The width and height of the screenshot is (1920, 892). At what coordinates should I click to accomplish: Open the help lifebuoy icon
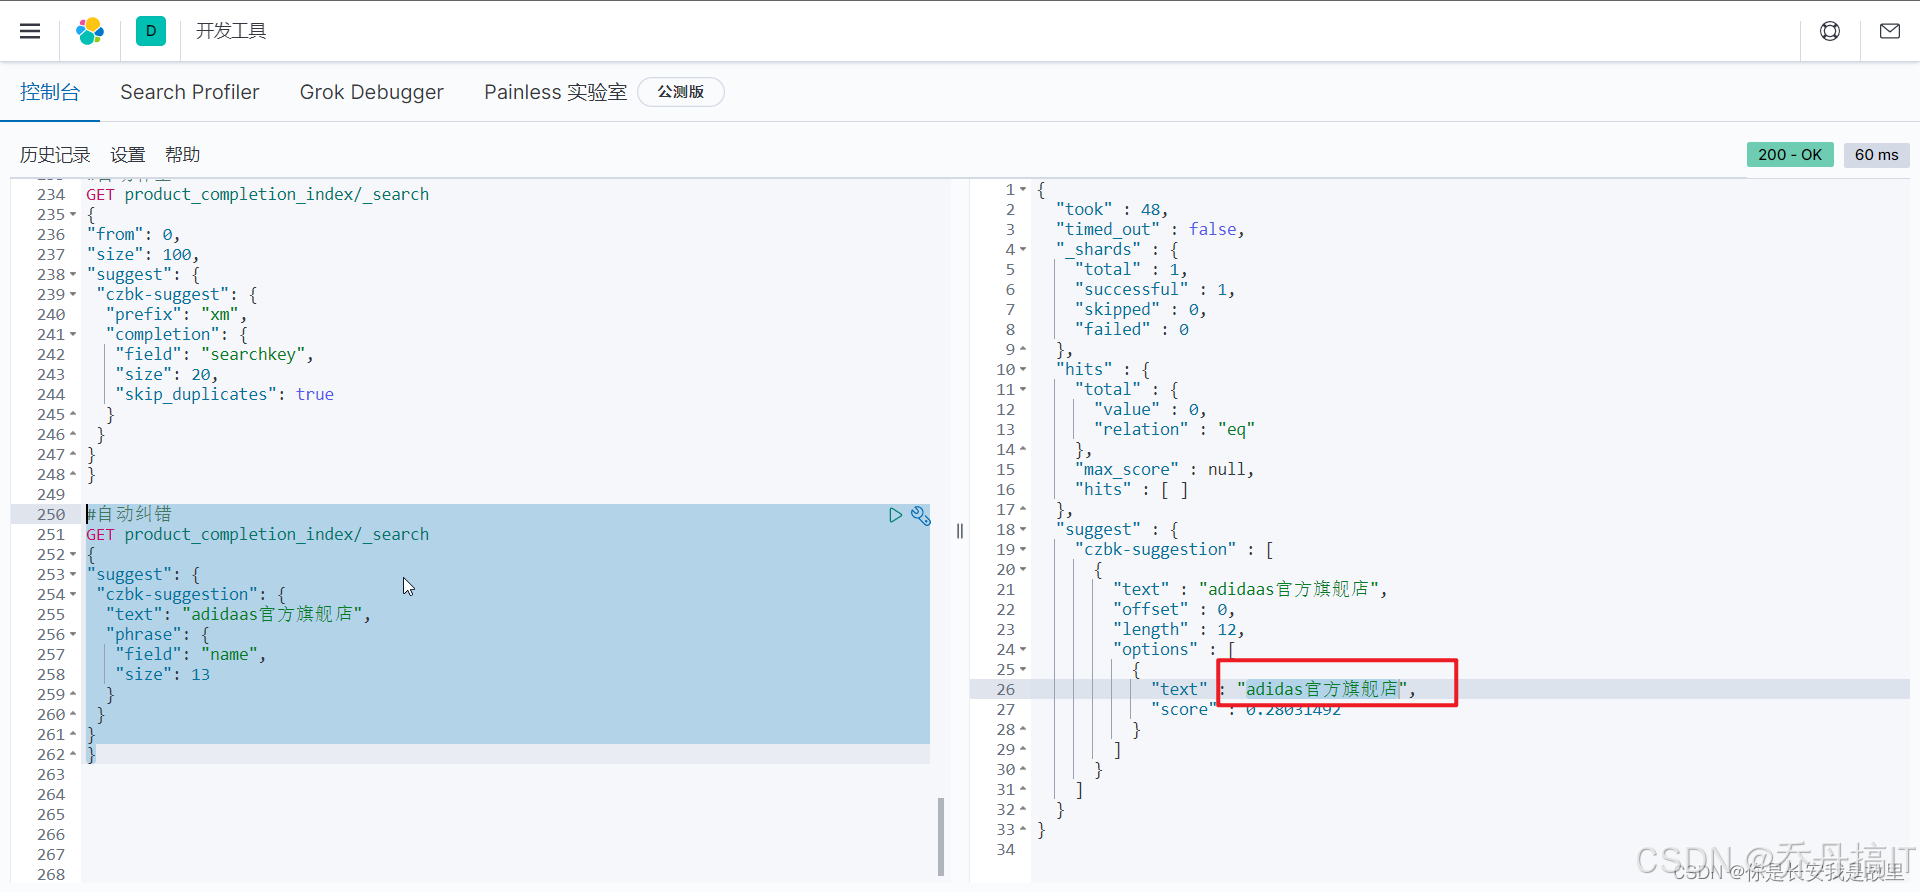[x=1830, y=31]
